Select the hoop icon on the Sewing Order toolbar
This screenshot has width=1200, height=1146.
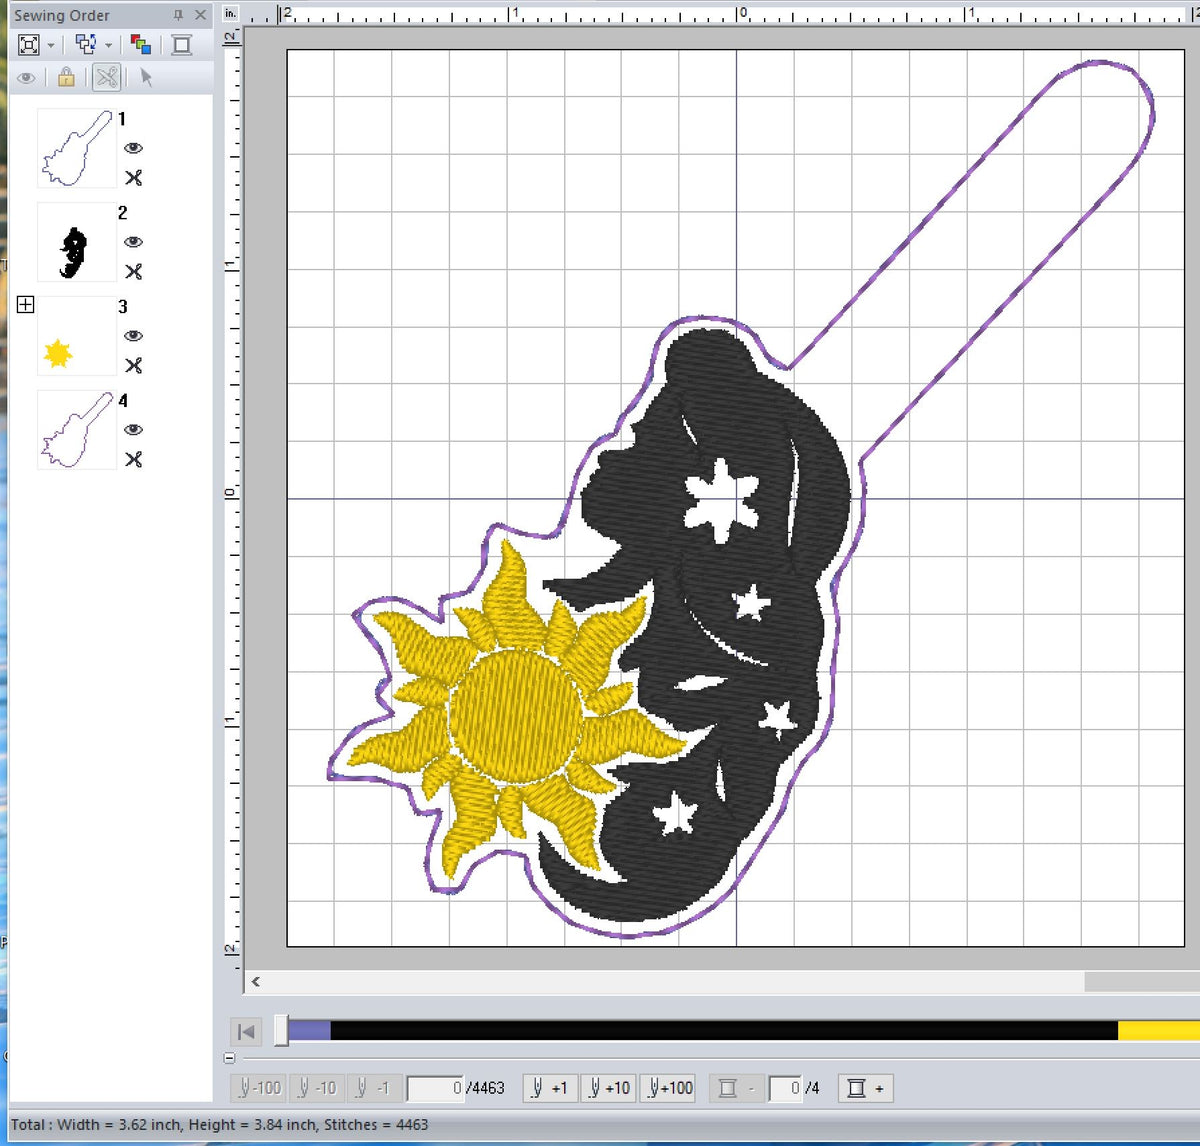click(180, 44)
